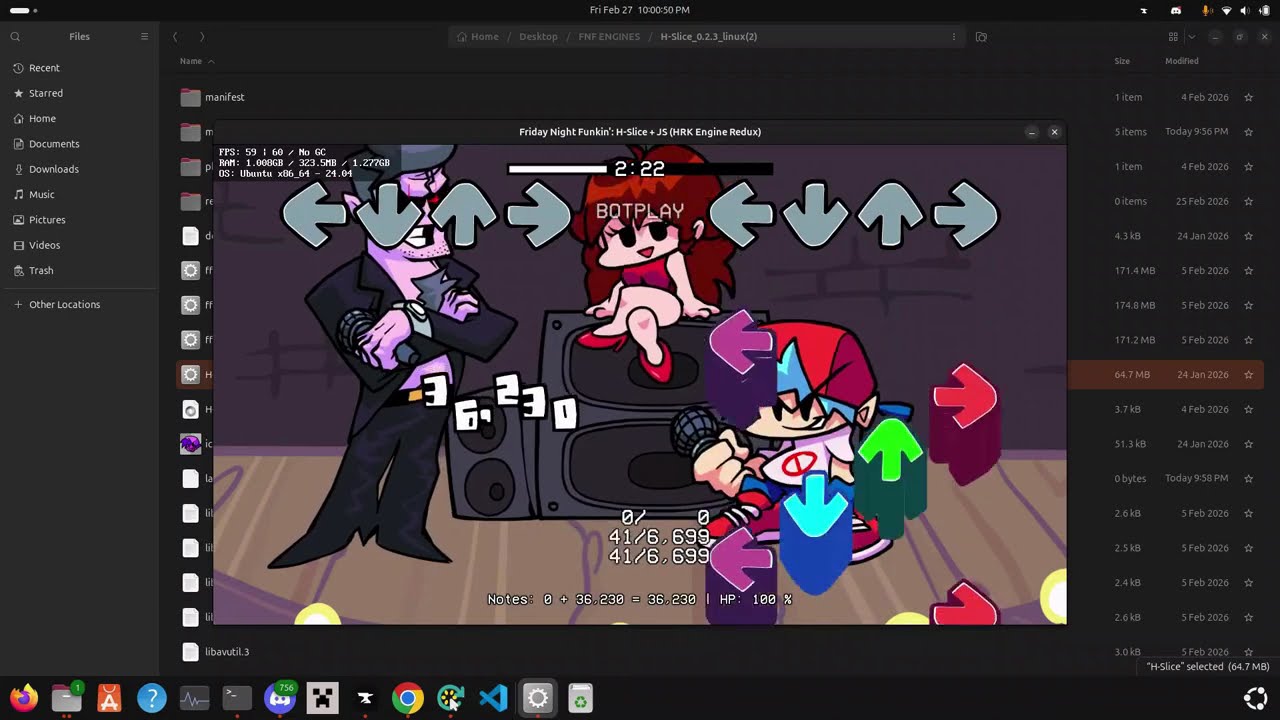
Task: Toggle star on the 51.3 kB file
Action: 1248,444
